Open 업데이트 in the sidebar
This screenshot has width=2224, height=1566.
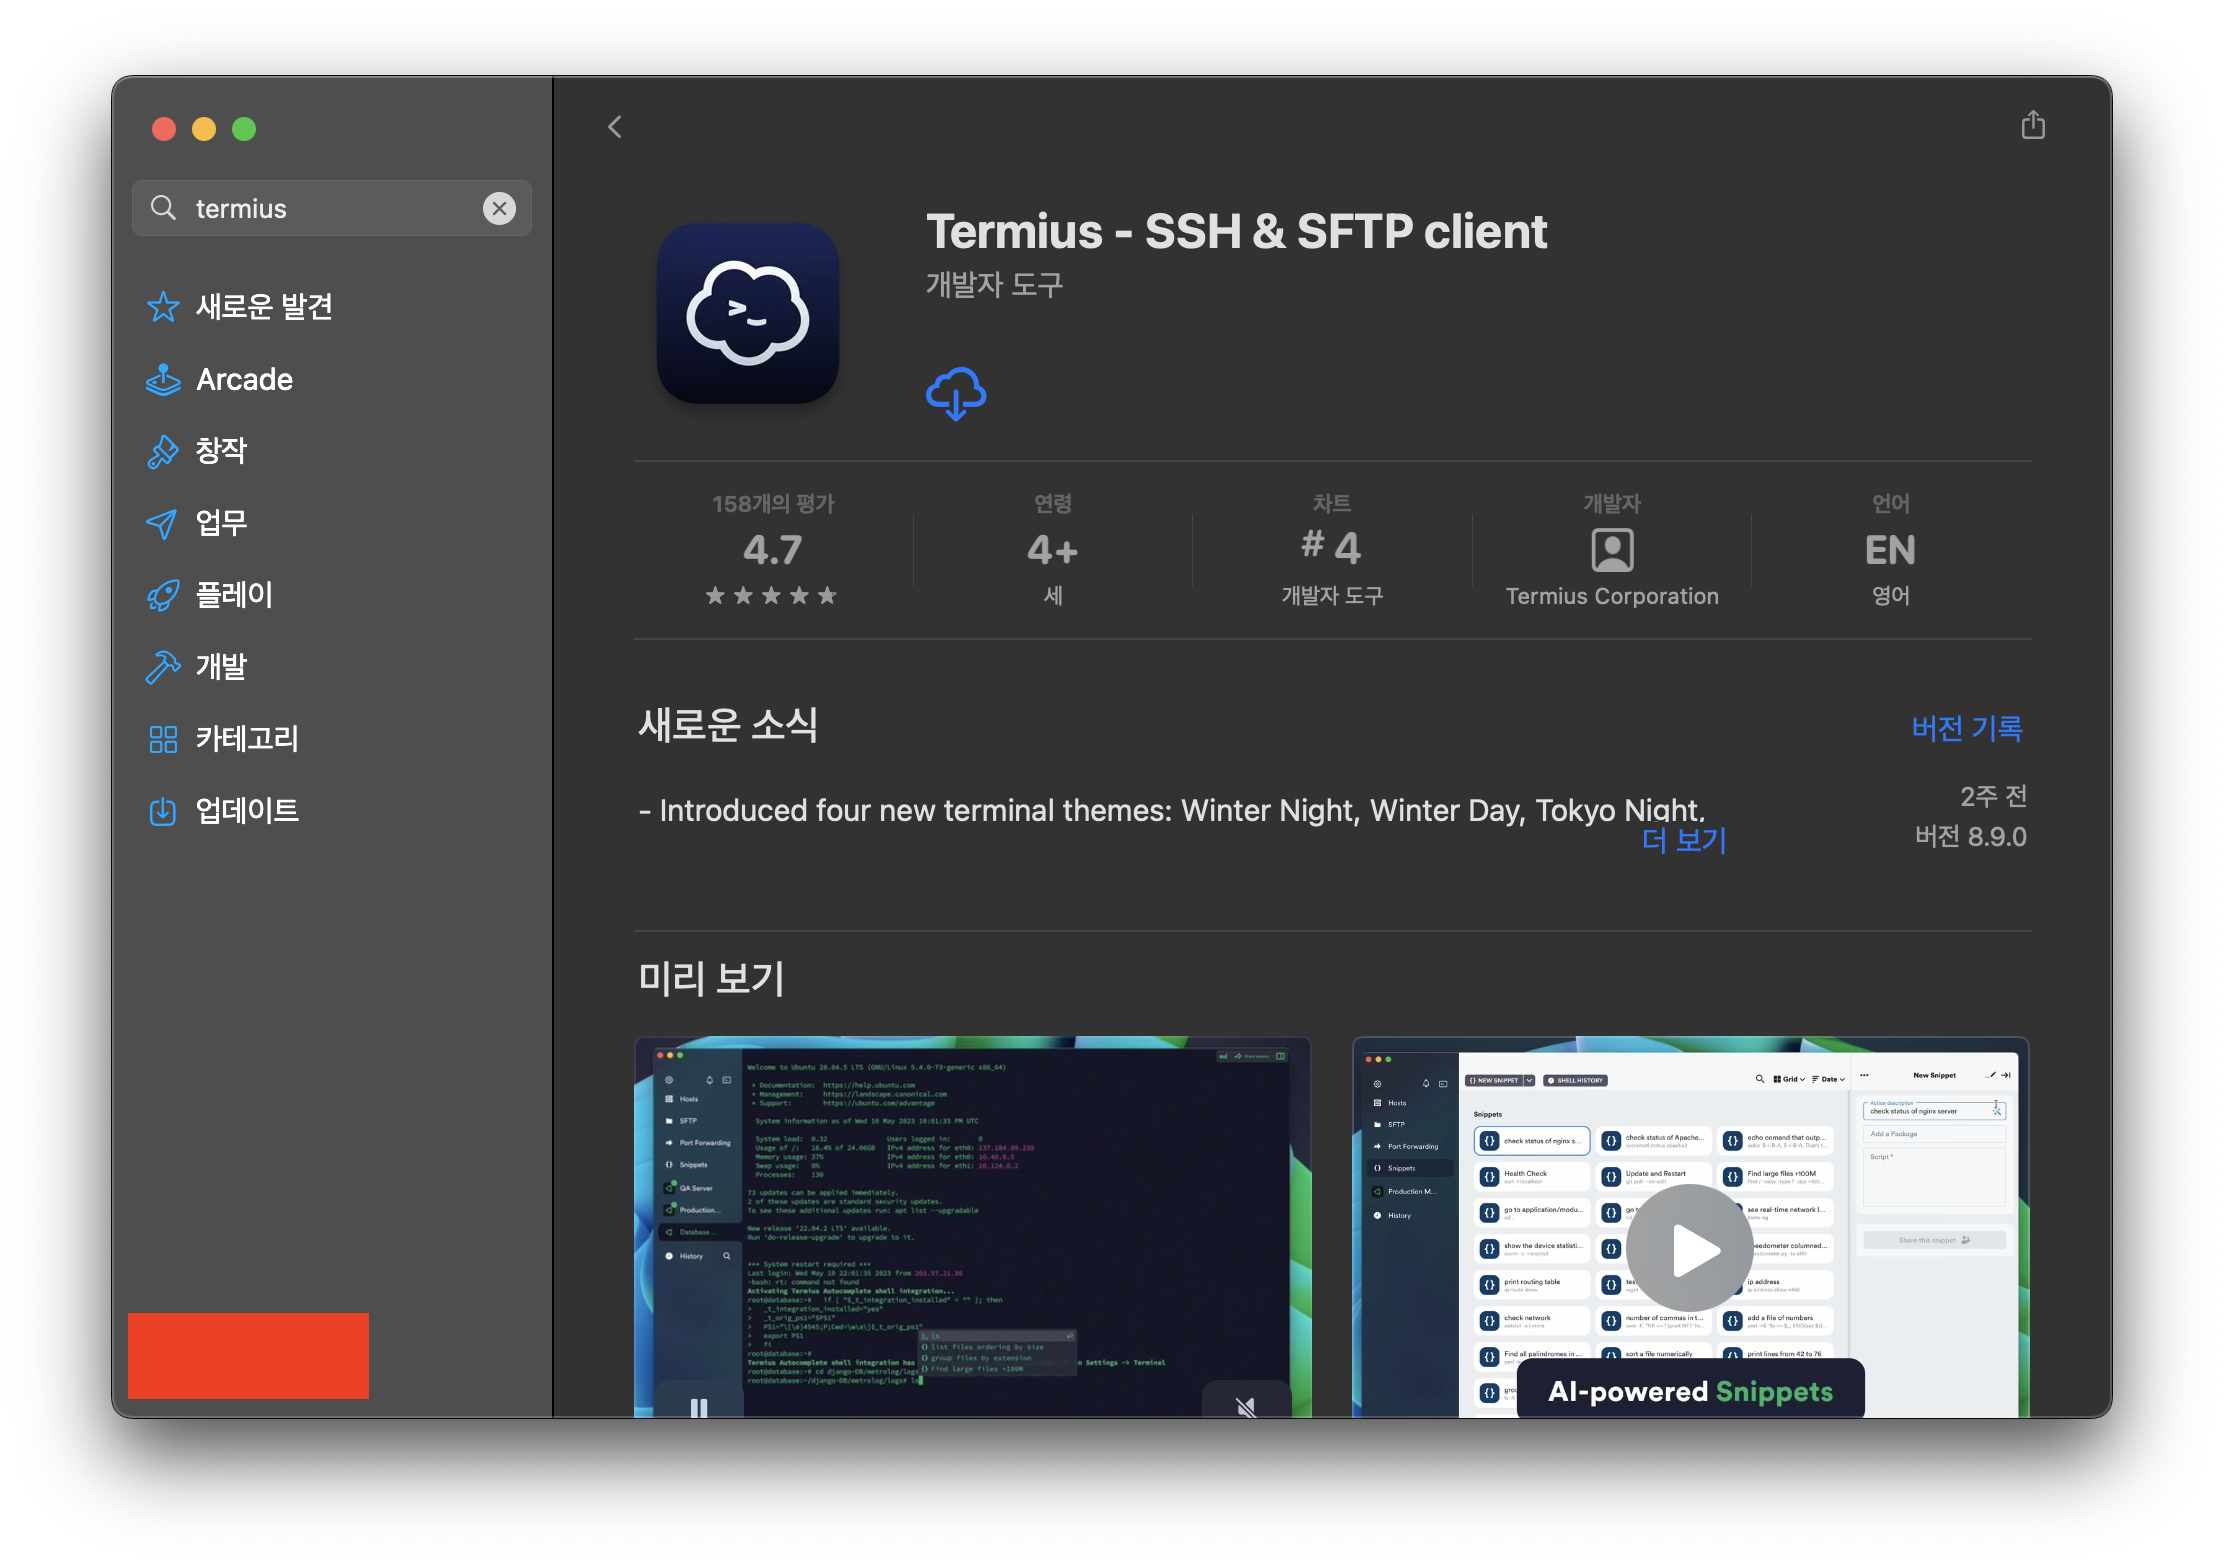point(247,811)
